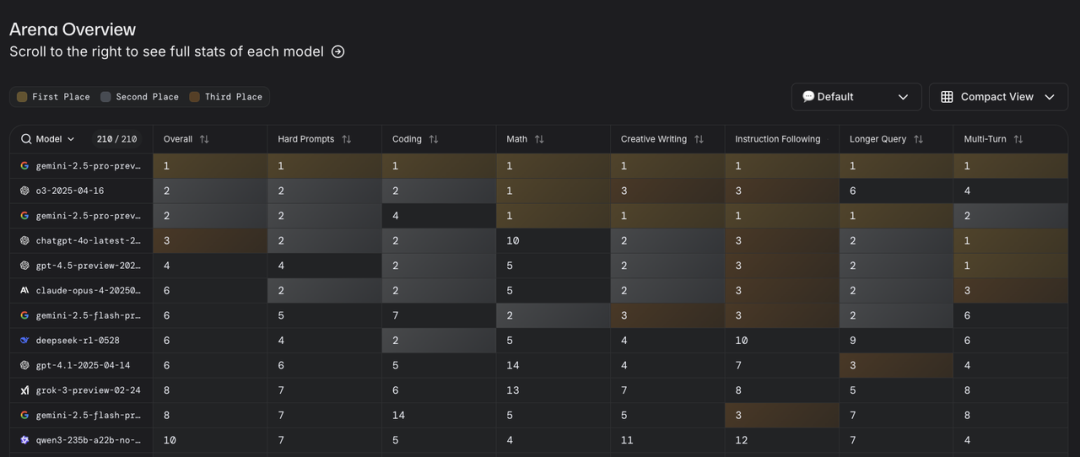Click sort arrows icon next to Coding

click(x=433, y=139)
